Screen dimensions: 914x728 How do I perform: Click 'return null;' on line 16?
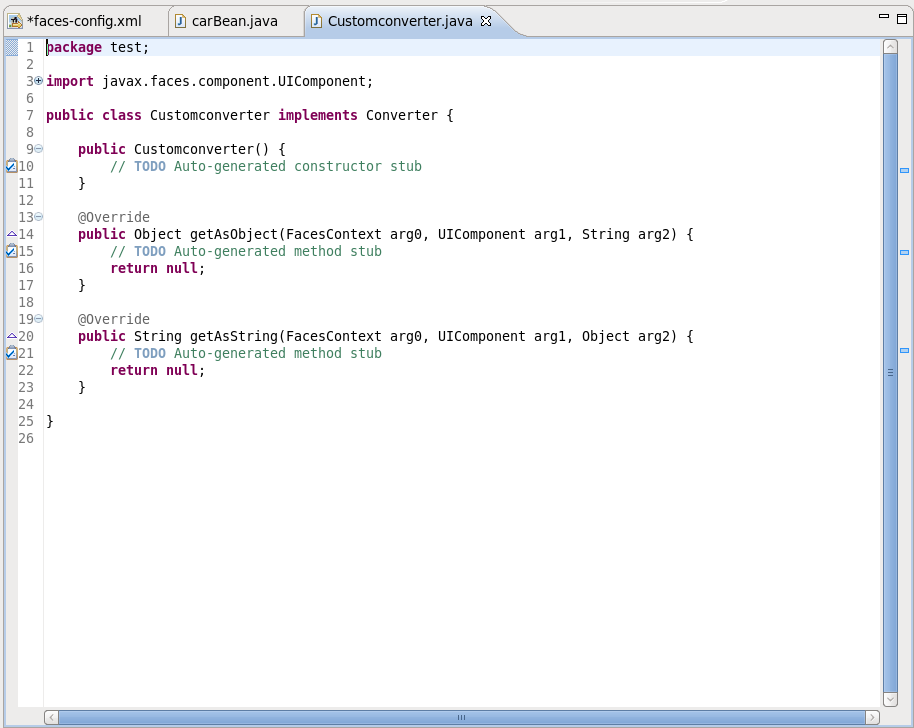tap(157, 268)
